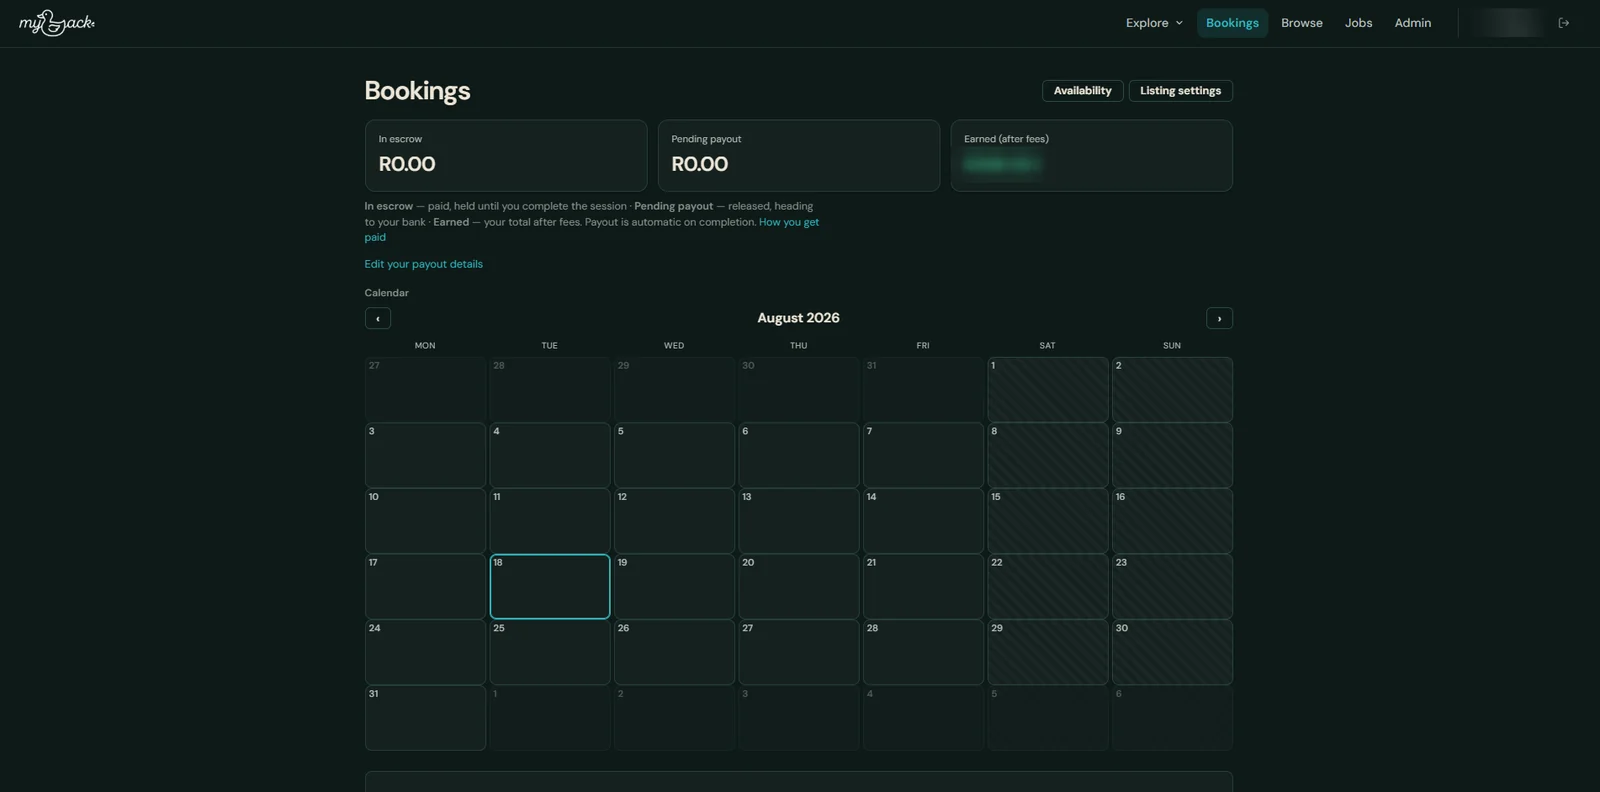Select August 6 on the calendar
1600x792 pixels.
coord(799,456)
